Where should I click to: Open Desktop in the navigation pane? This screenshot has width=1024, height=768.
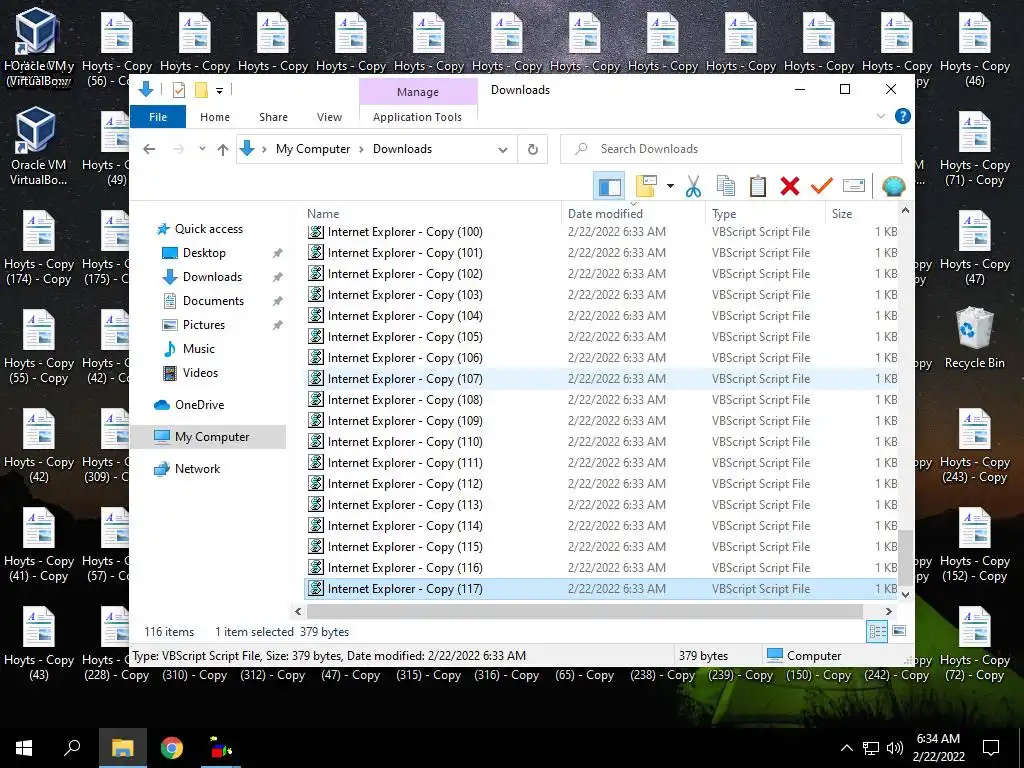click(204, 253)
